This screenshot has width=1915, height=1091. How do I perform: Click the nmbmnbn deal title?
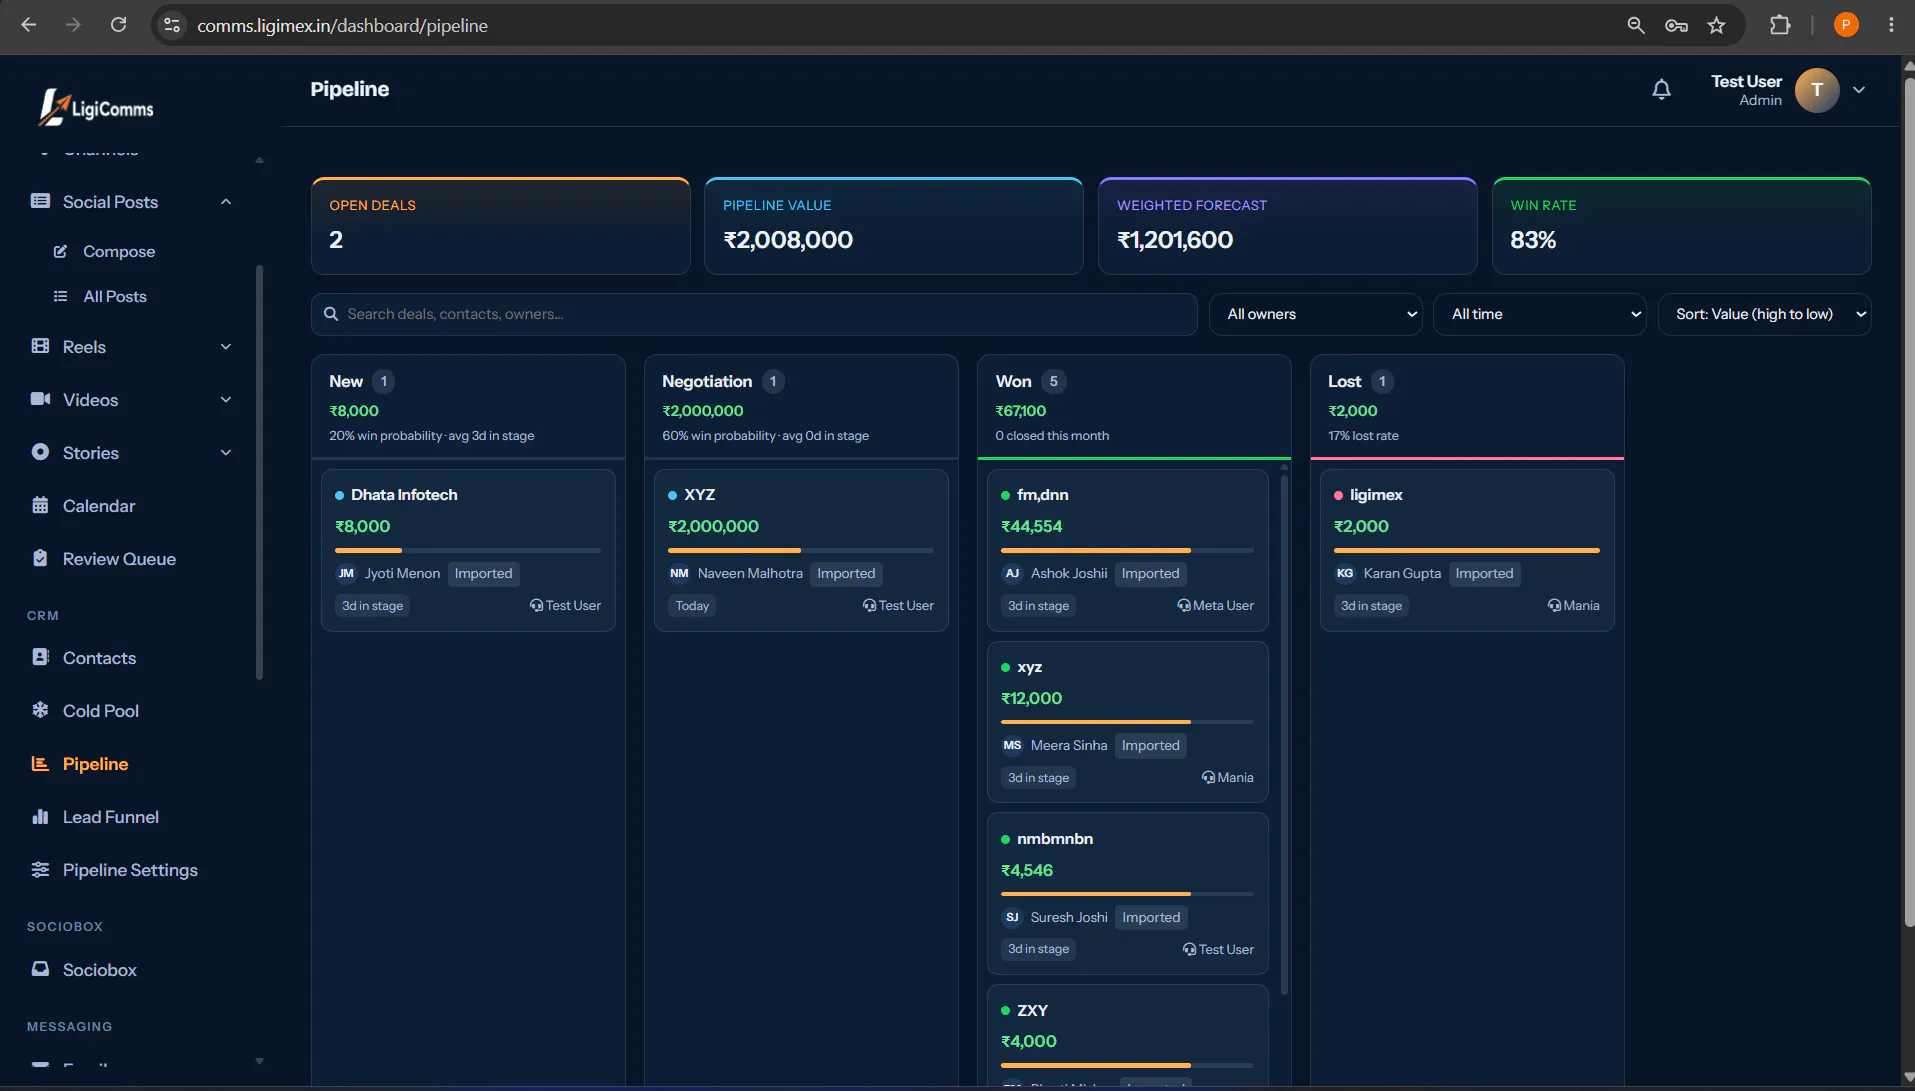click(1054, 838)
